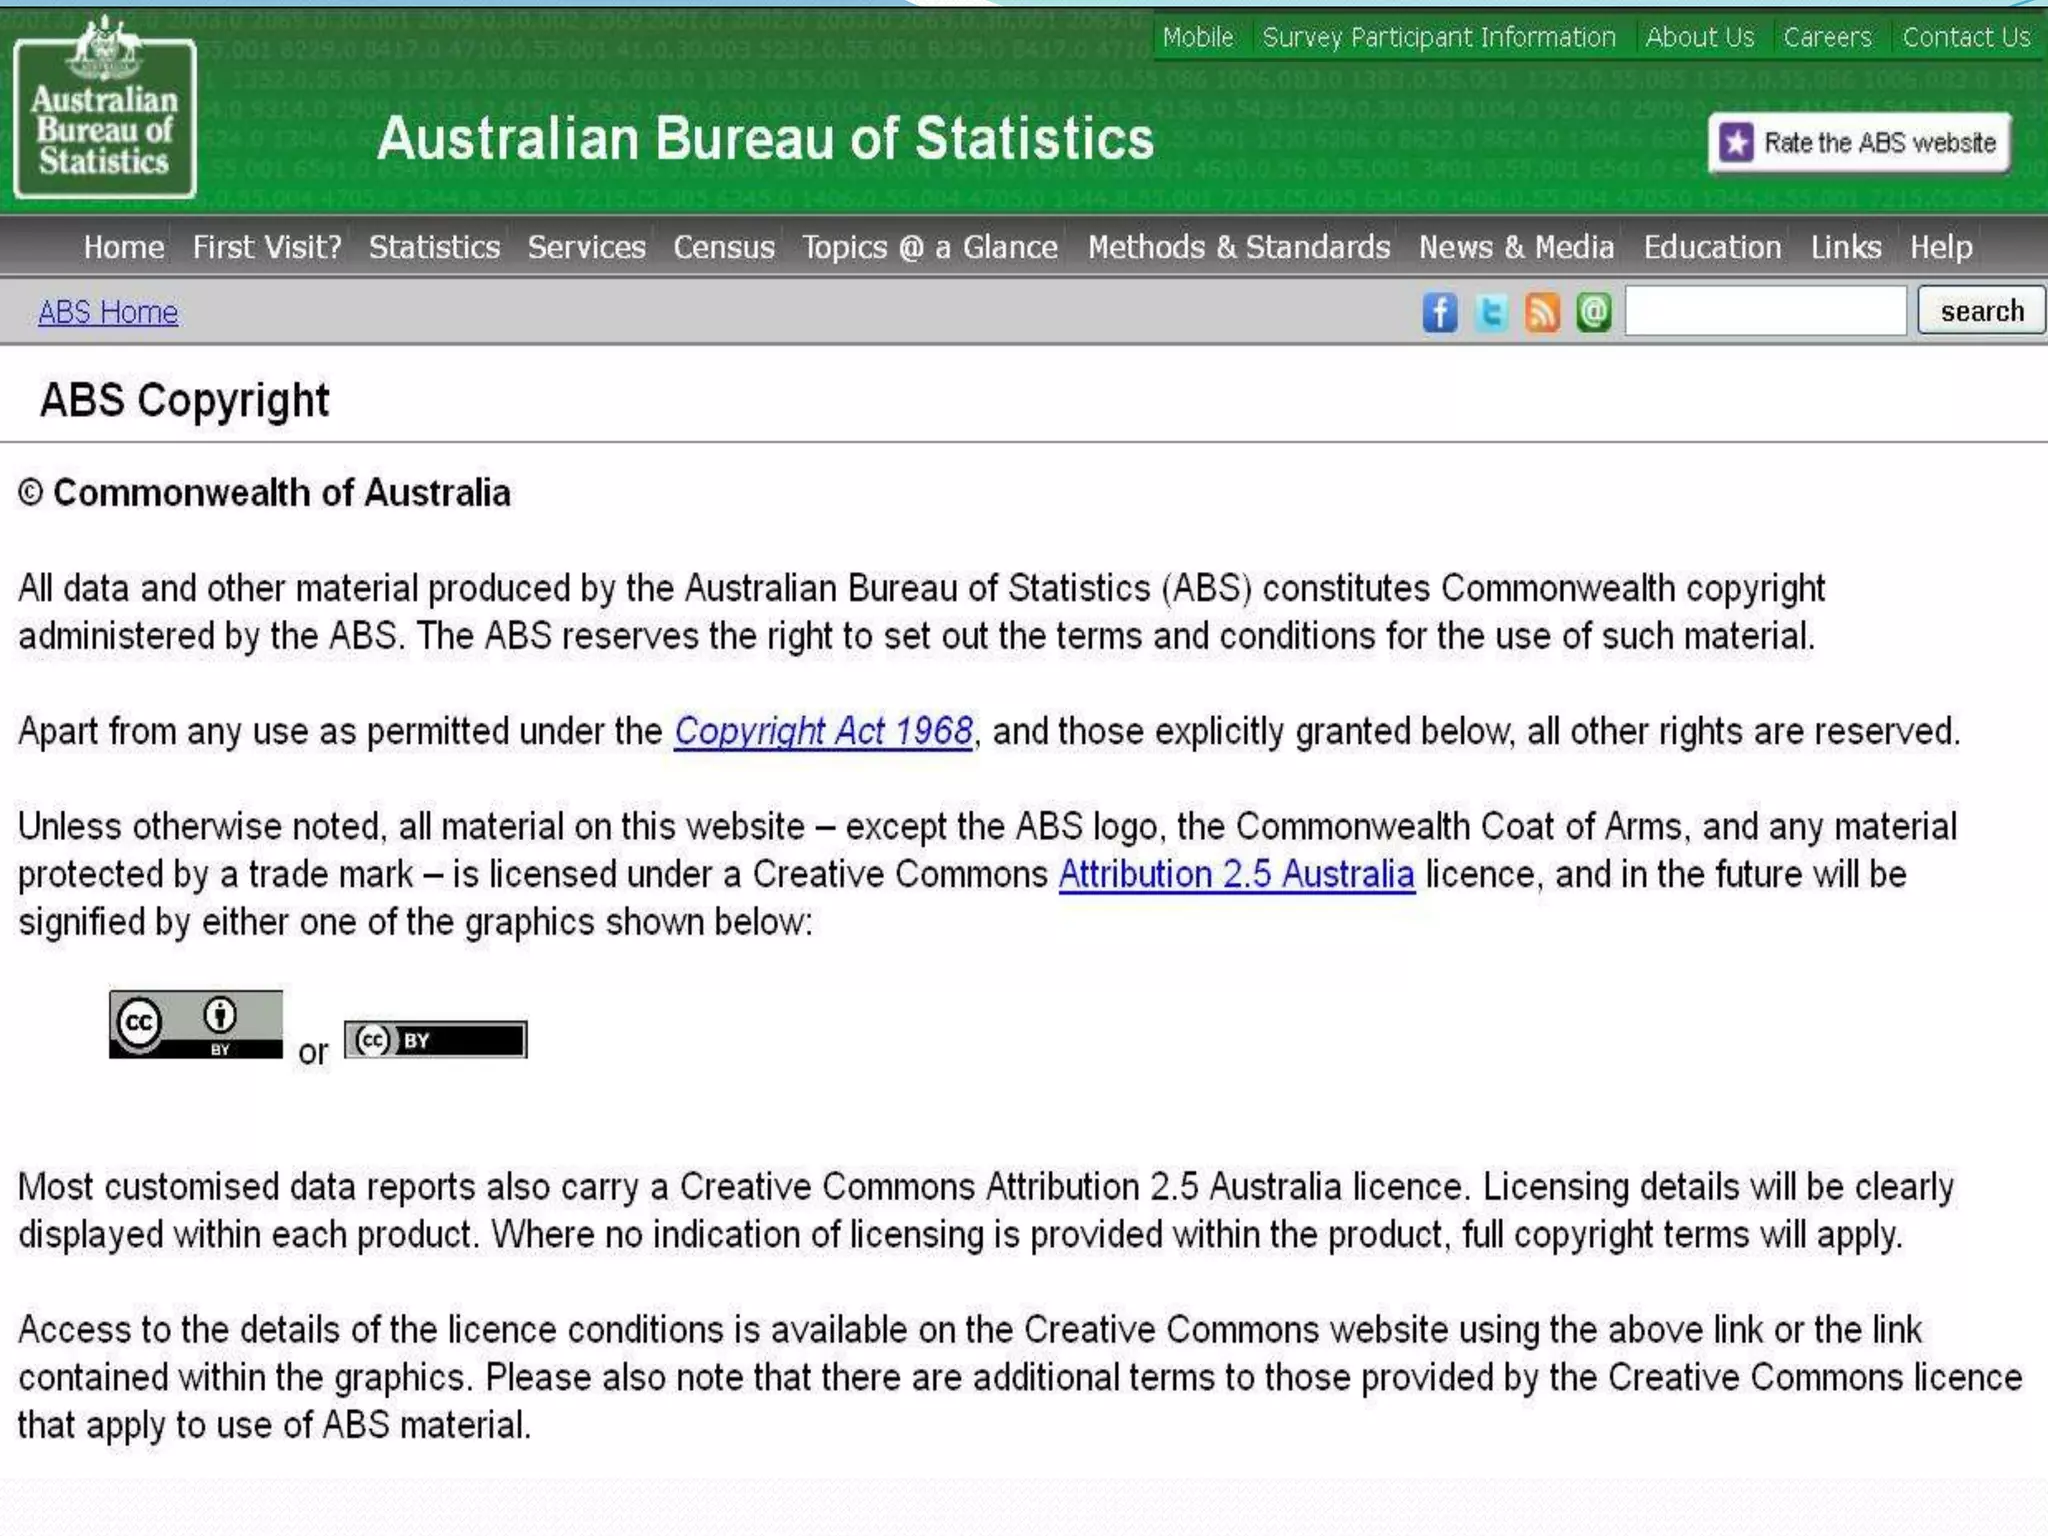Open Survey Participant Information link
Viewport: 2048px width, 1536px height.
tap(1439, 37)
